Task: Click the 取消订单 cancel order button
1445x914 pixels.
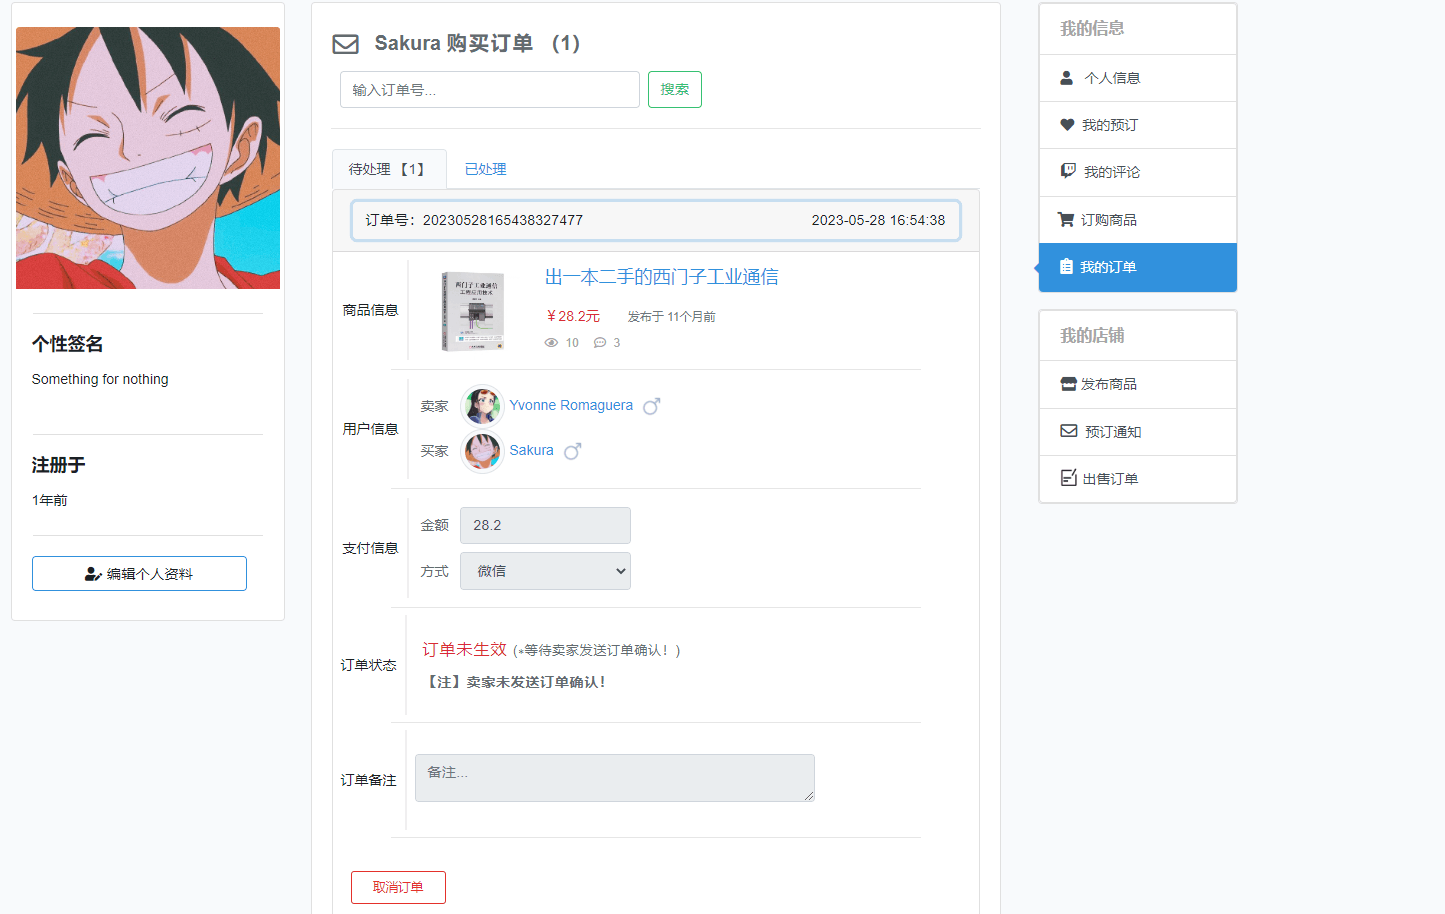Action: 398,887
